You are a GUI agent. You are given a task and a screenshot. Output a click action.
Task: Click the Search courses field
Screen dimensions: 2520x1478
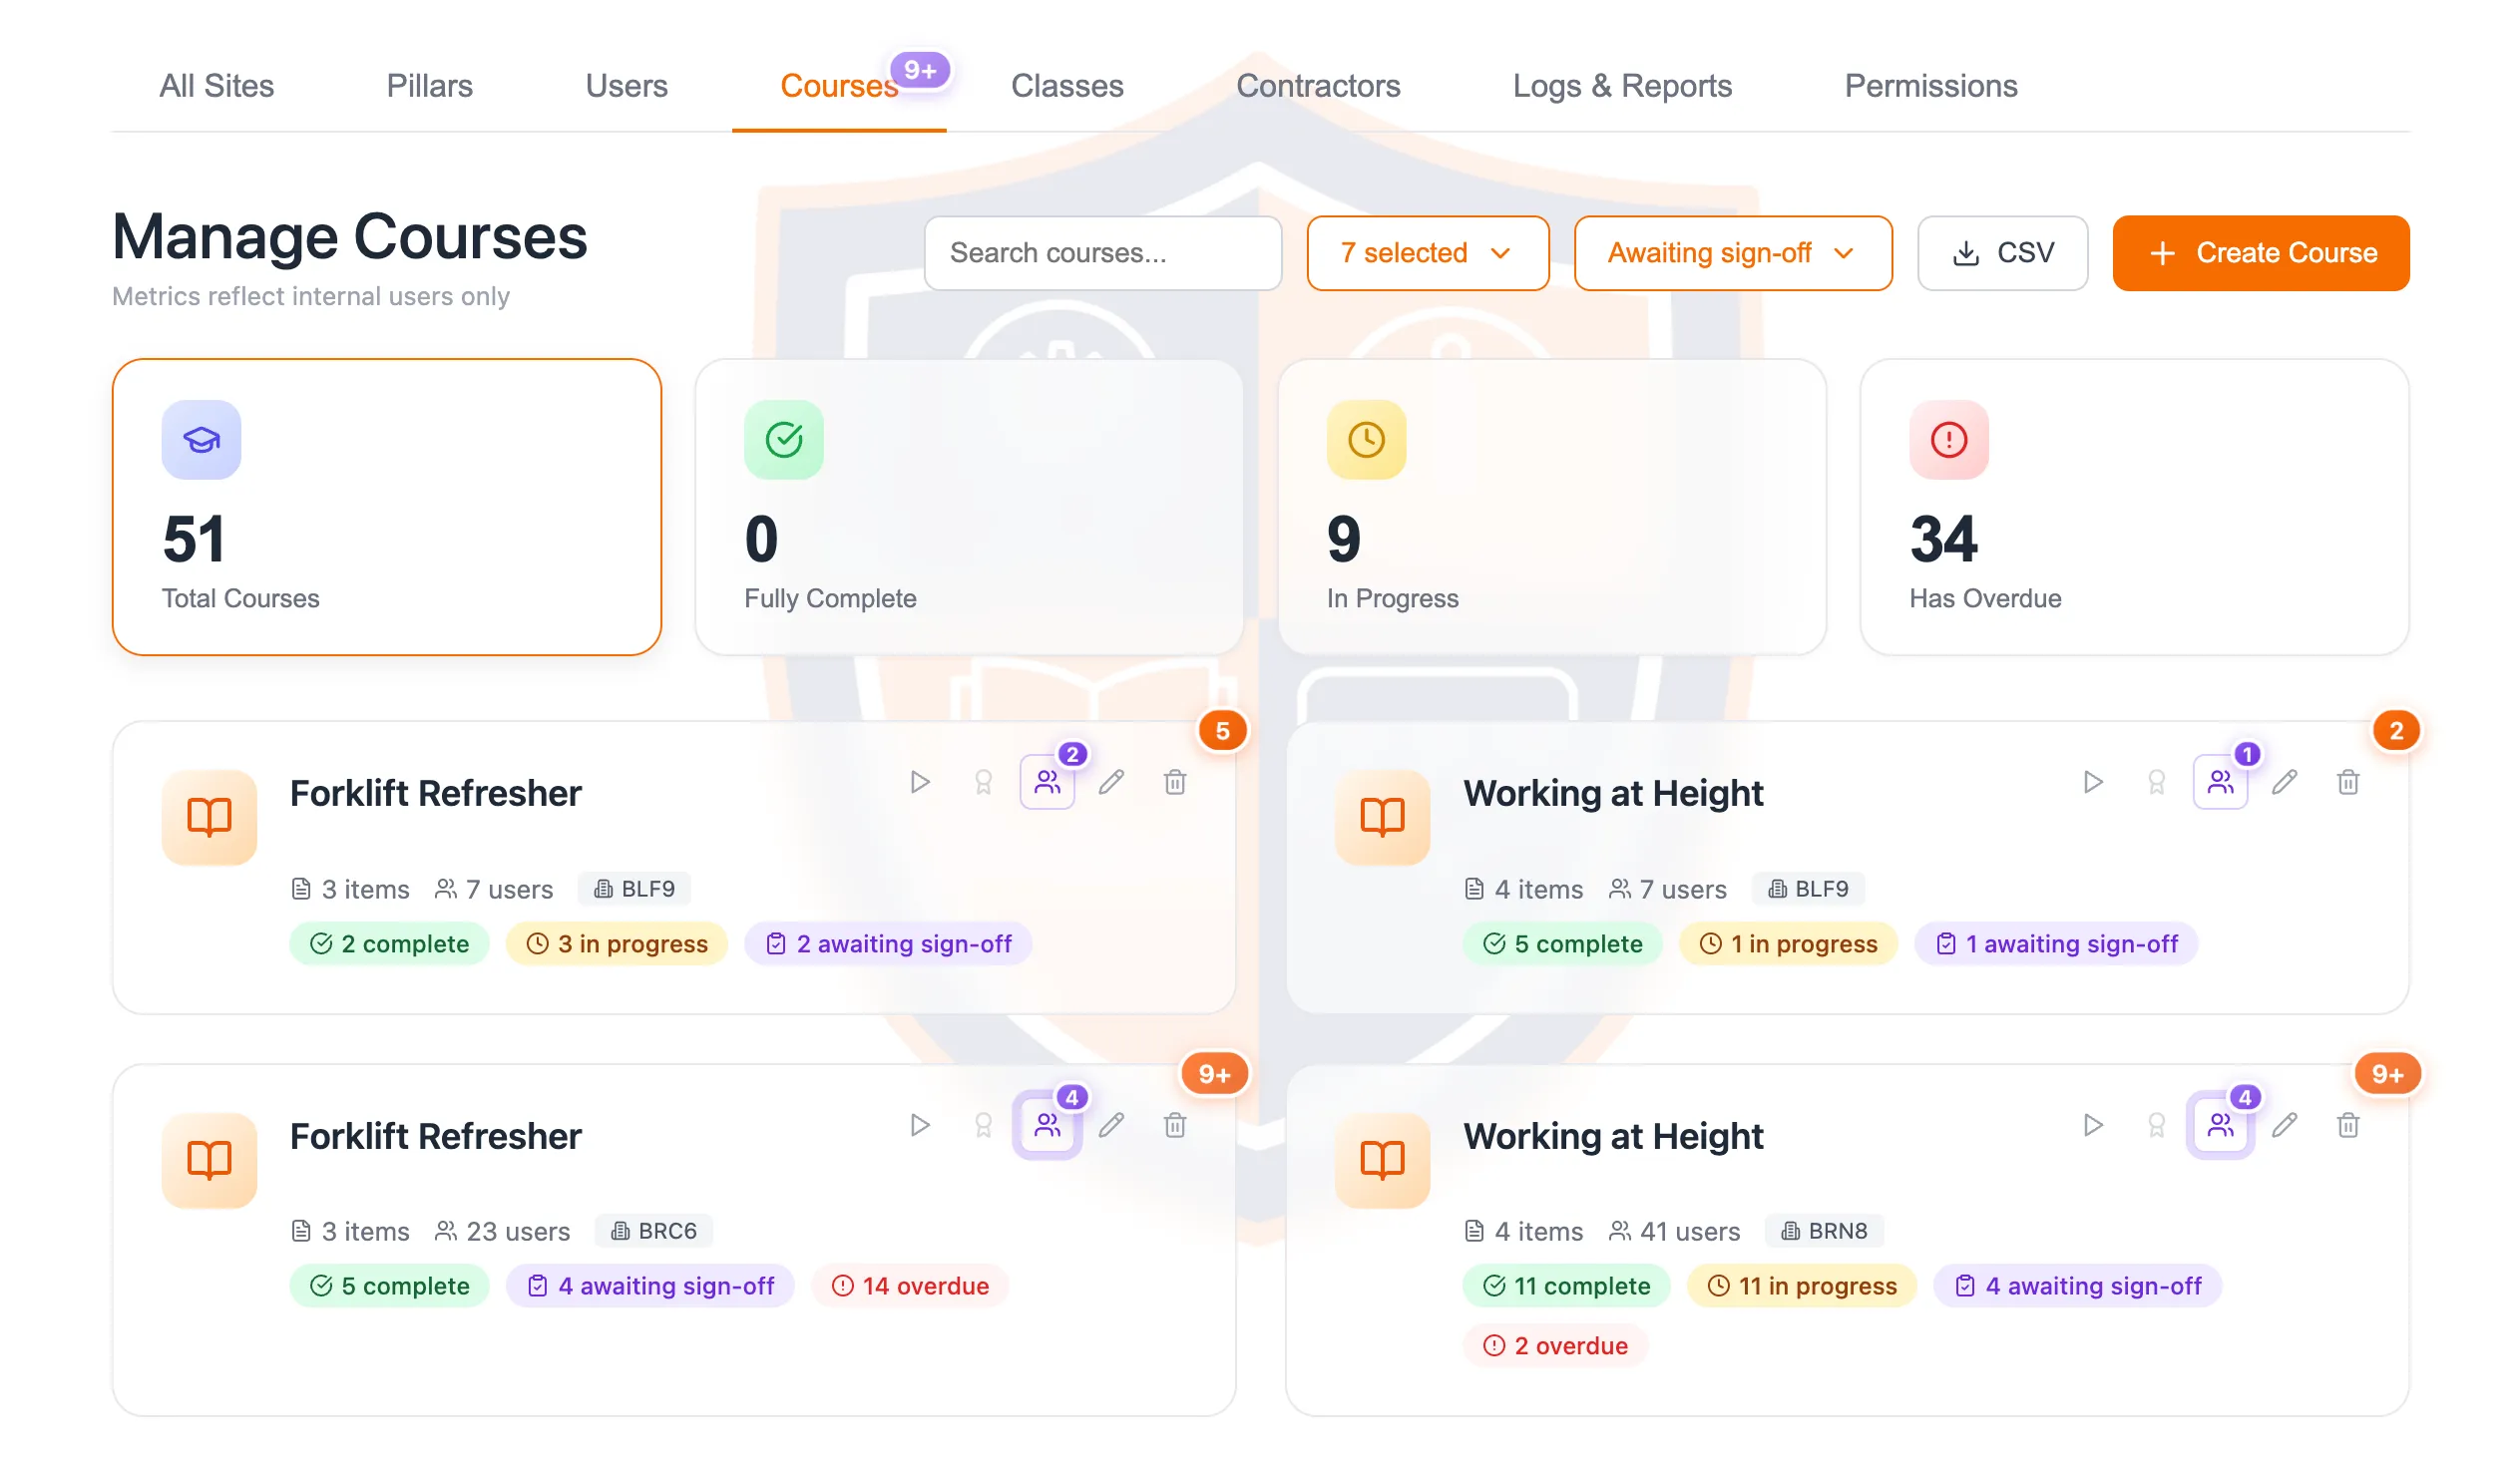pyautogui.click(x=1103, y=253)
